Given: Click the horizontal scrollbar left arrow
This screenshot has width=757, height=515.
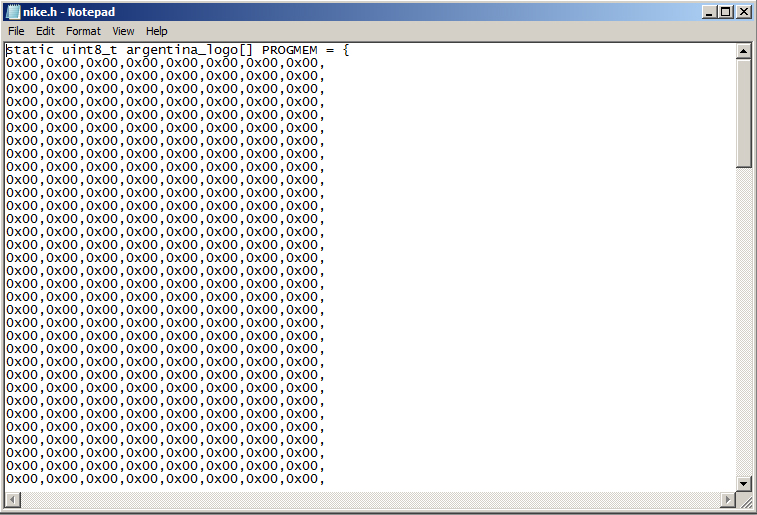Looking at the screenshot, I should [13, 500].
